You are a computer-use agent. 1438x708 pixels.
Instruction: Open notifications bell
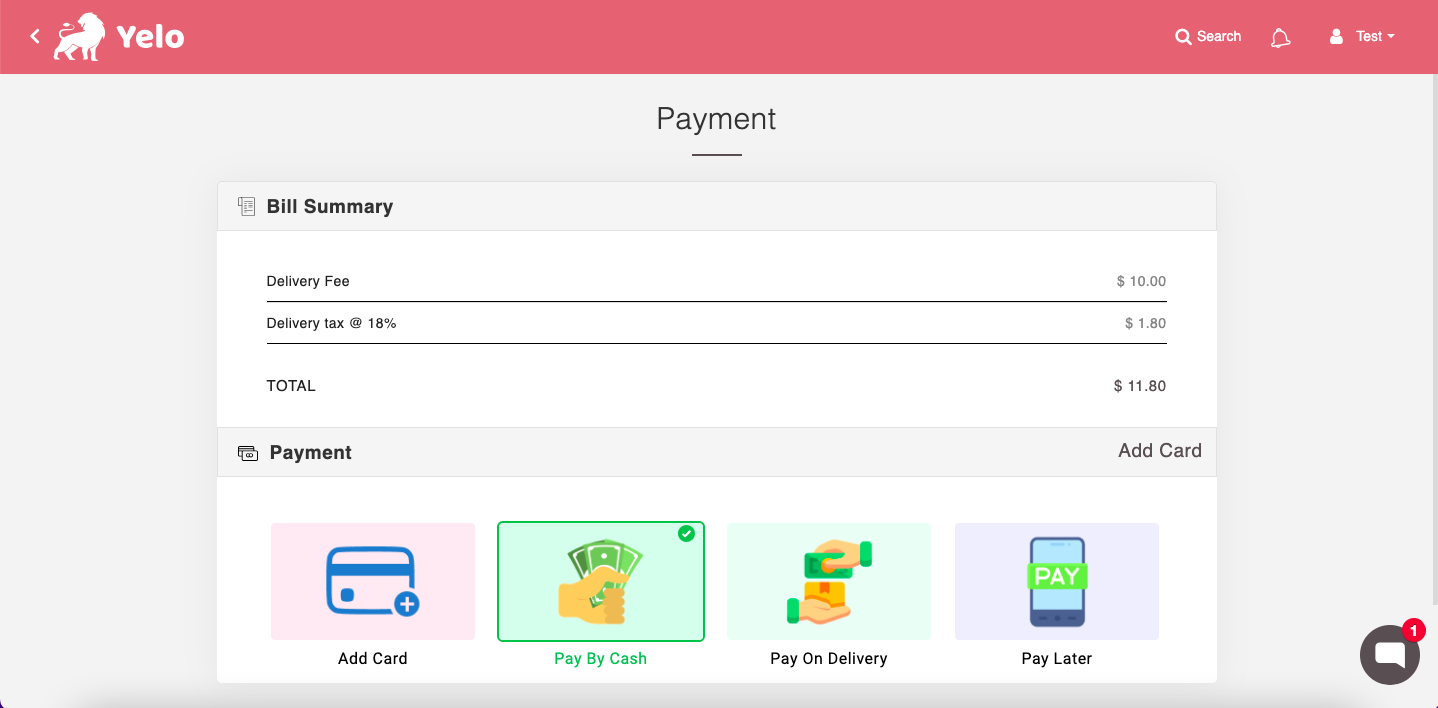pyautogui.click(x=1280, y=37)
